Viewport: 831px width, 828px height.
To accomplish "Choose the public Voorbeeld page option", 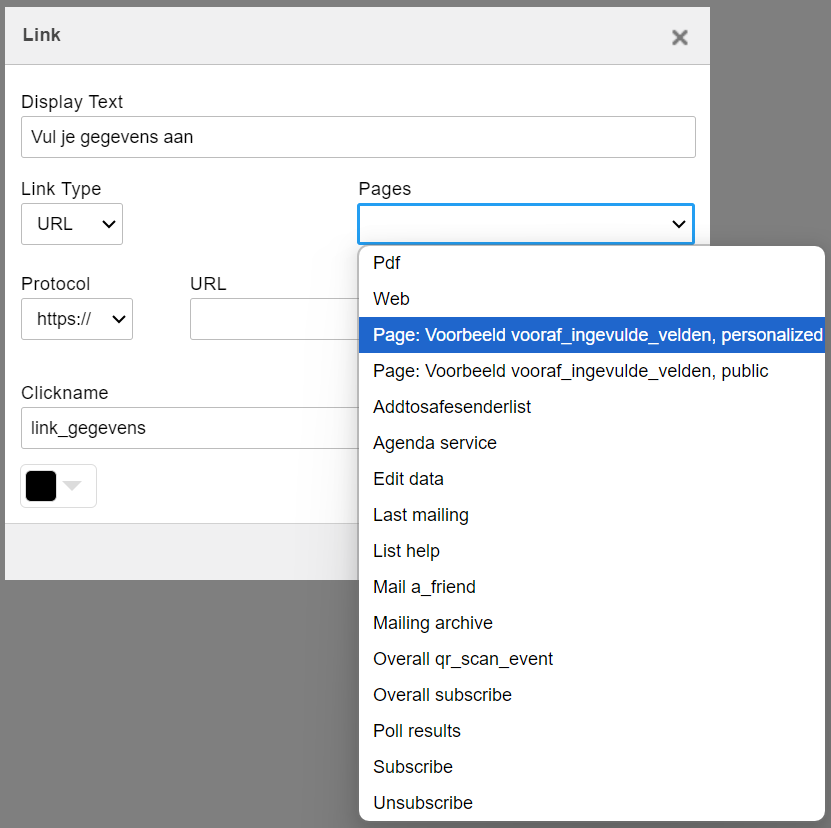I will (570, 371).
